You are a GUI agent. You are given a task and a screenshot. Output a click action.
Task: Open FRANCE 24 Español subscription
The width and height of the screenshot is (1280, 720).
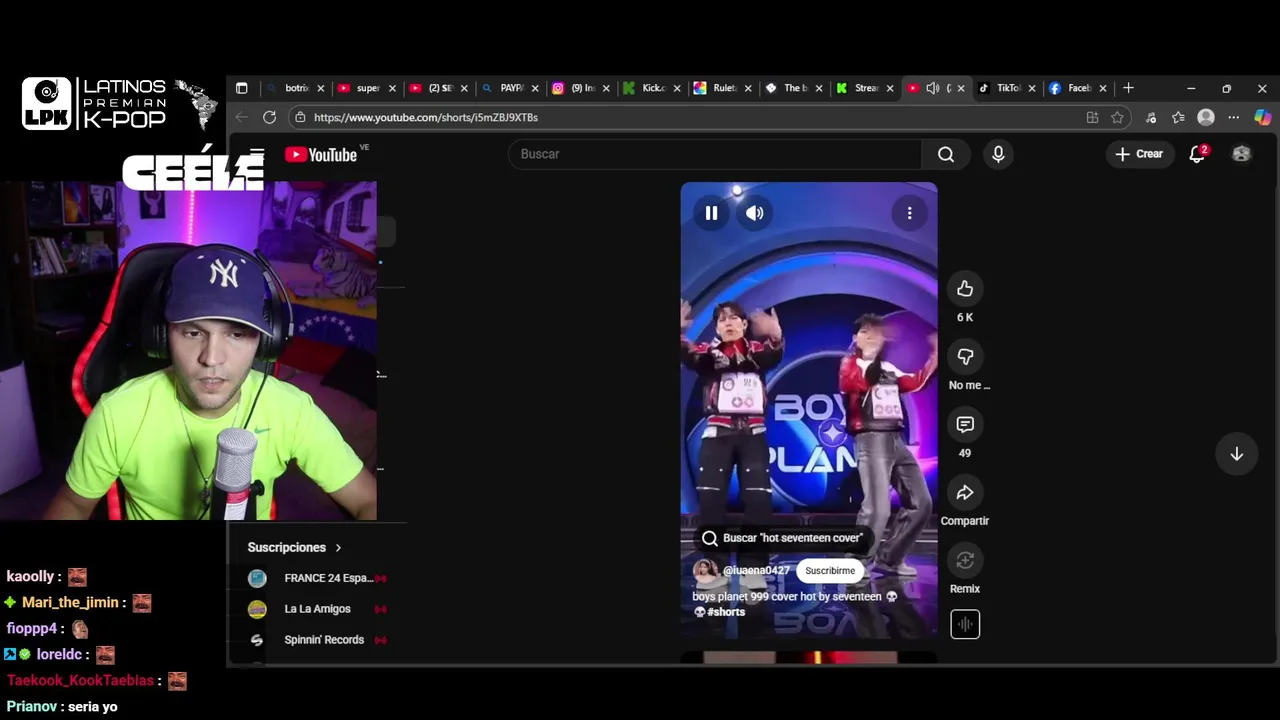[318, 578]
